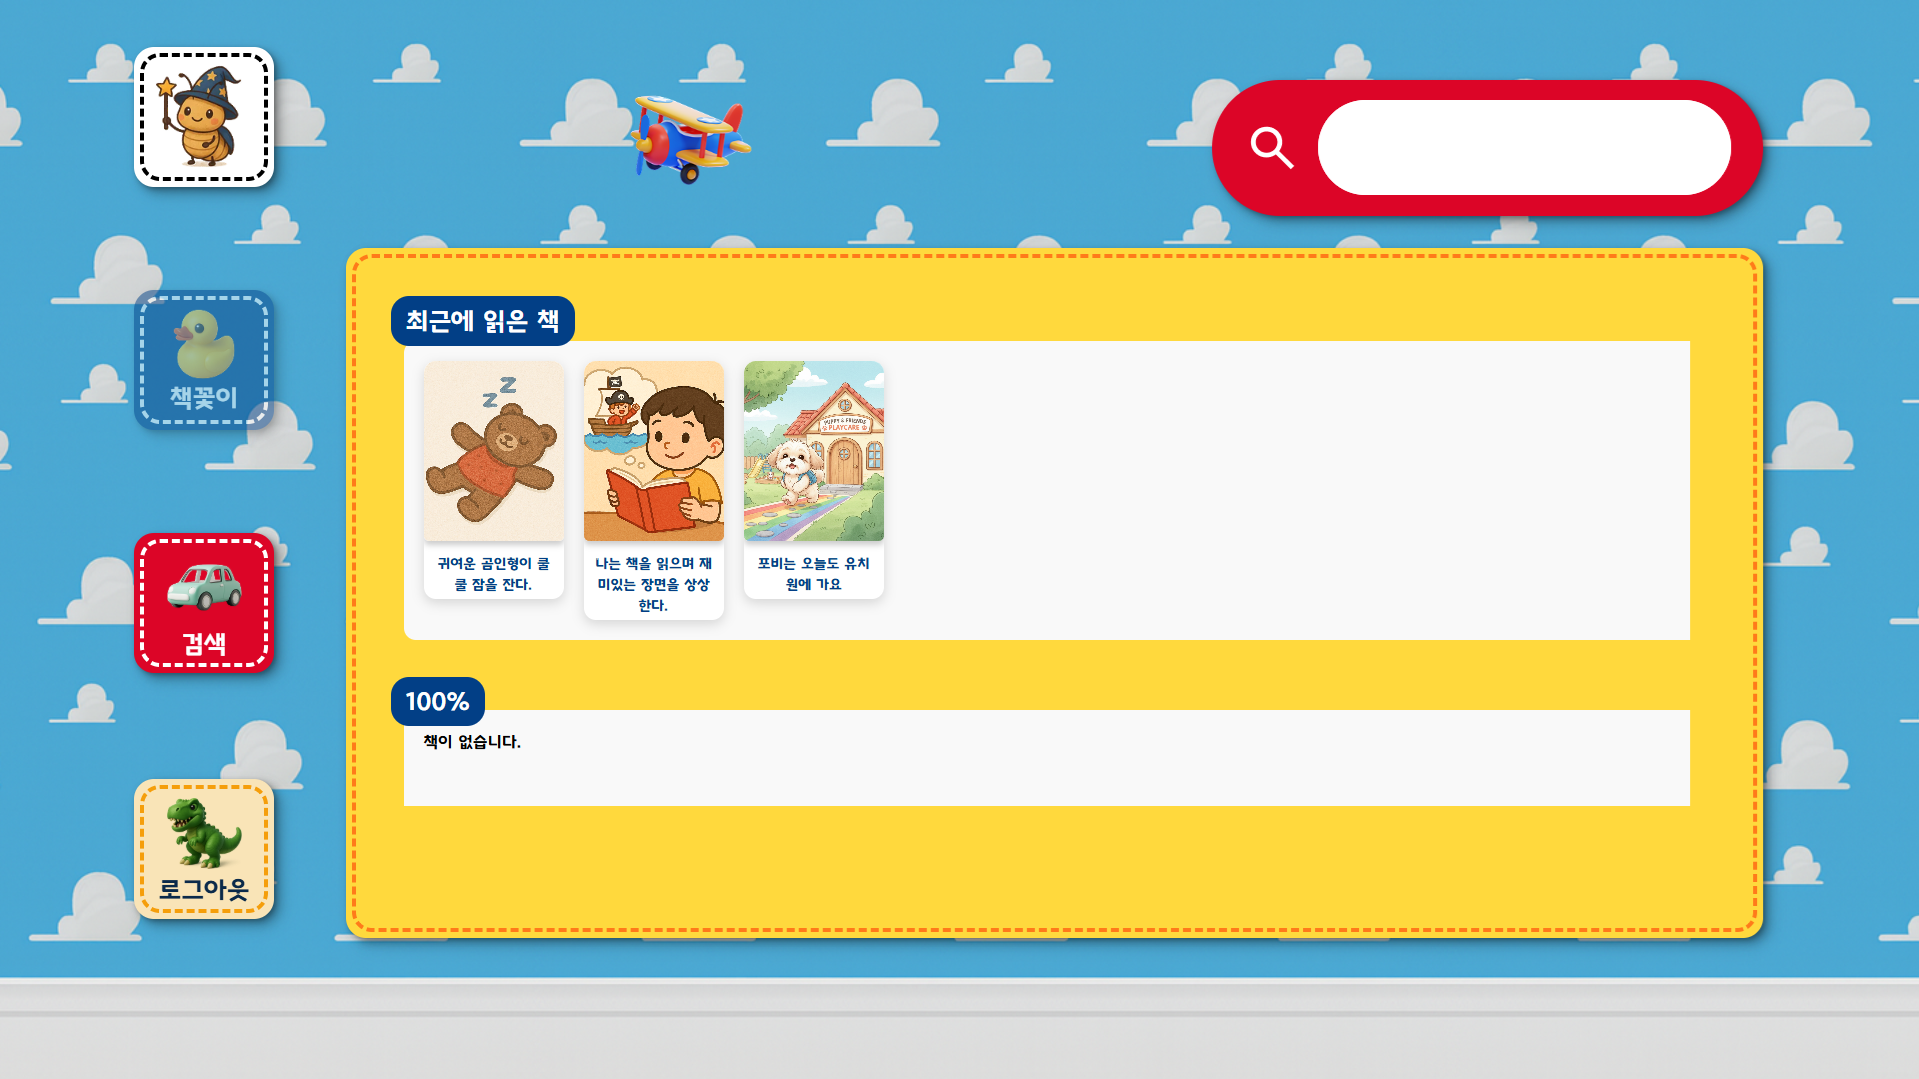Click the title 나는 책을 읽으며 재미있는 장면을 상상한다
This screenshot has height=1079, width=1919.
654,584
